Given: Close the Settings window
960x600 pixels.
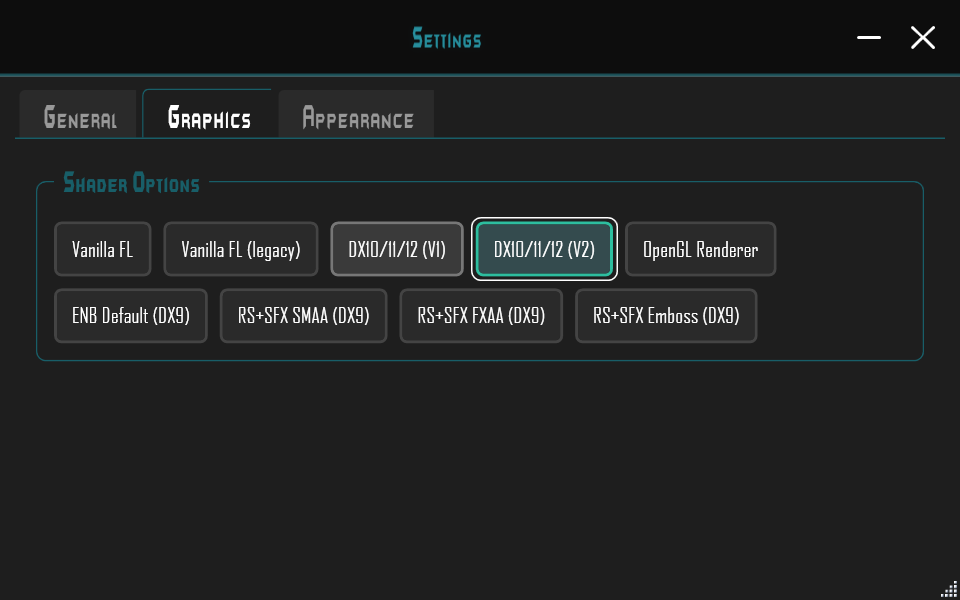Looking at the screenshot, I should pos(923,38).
